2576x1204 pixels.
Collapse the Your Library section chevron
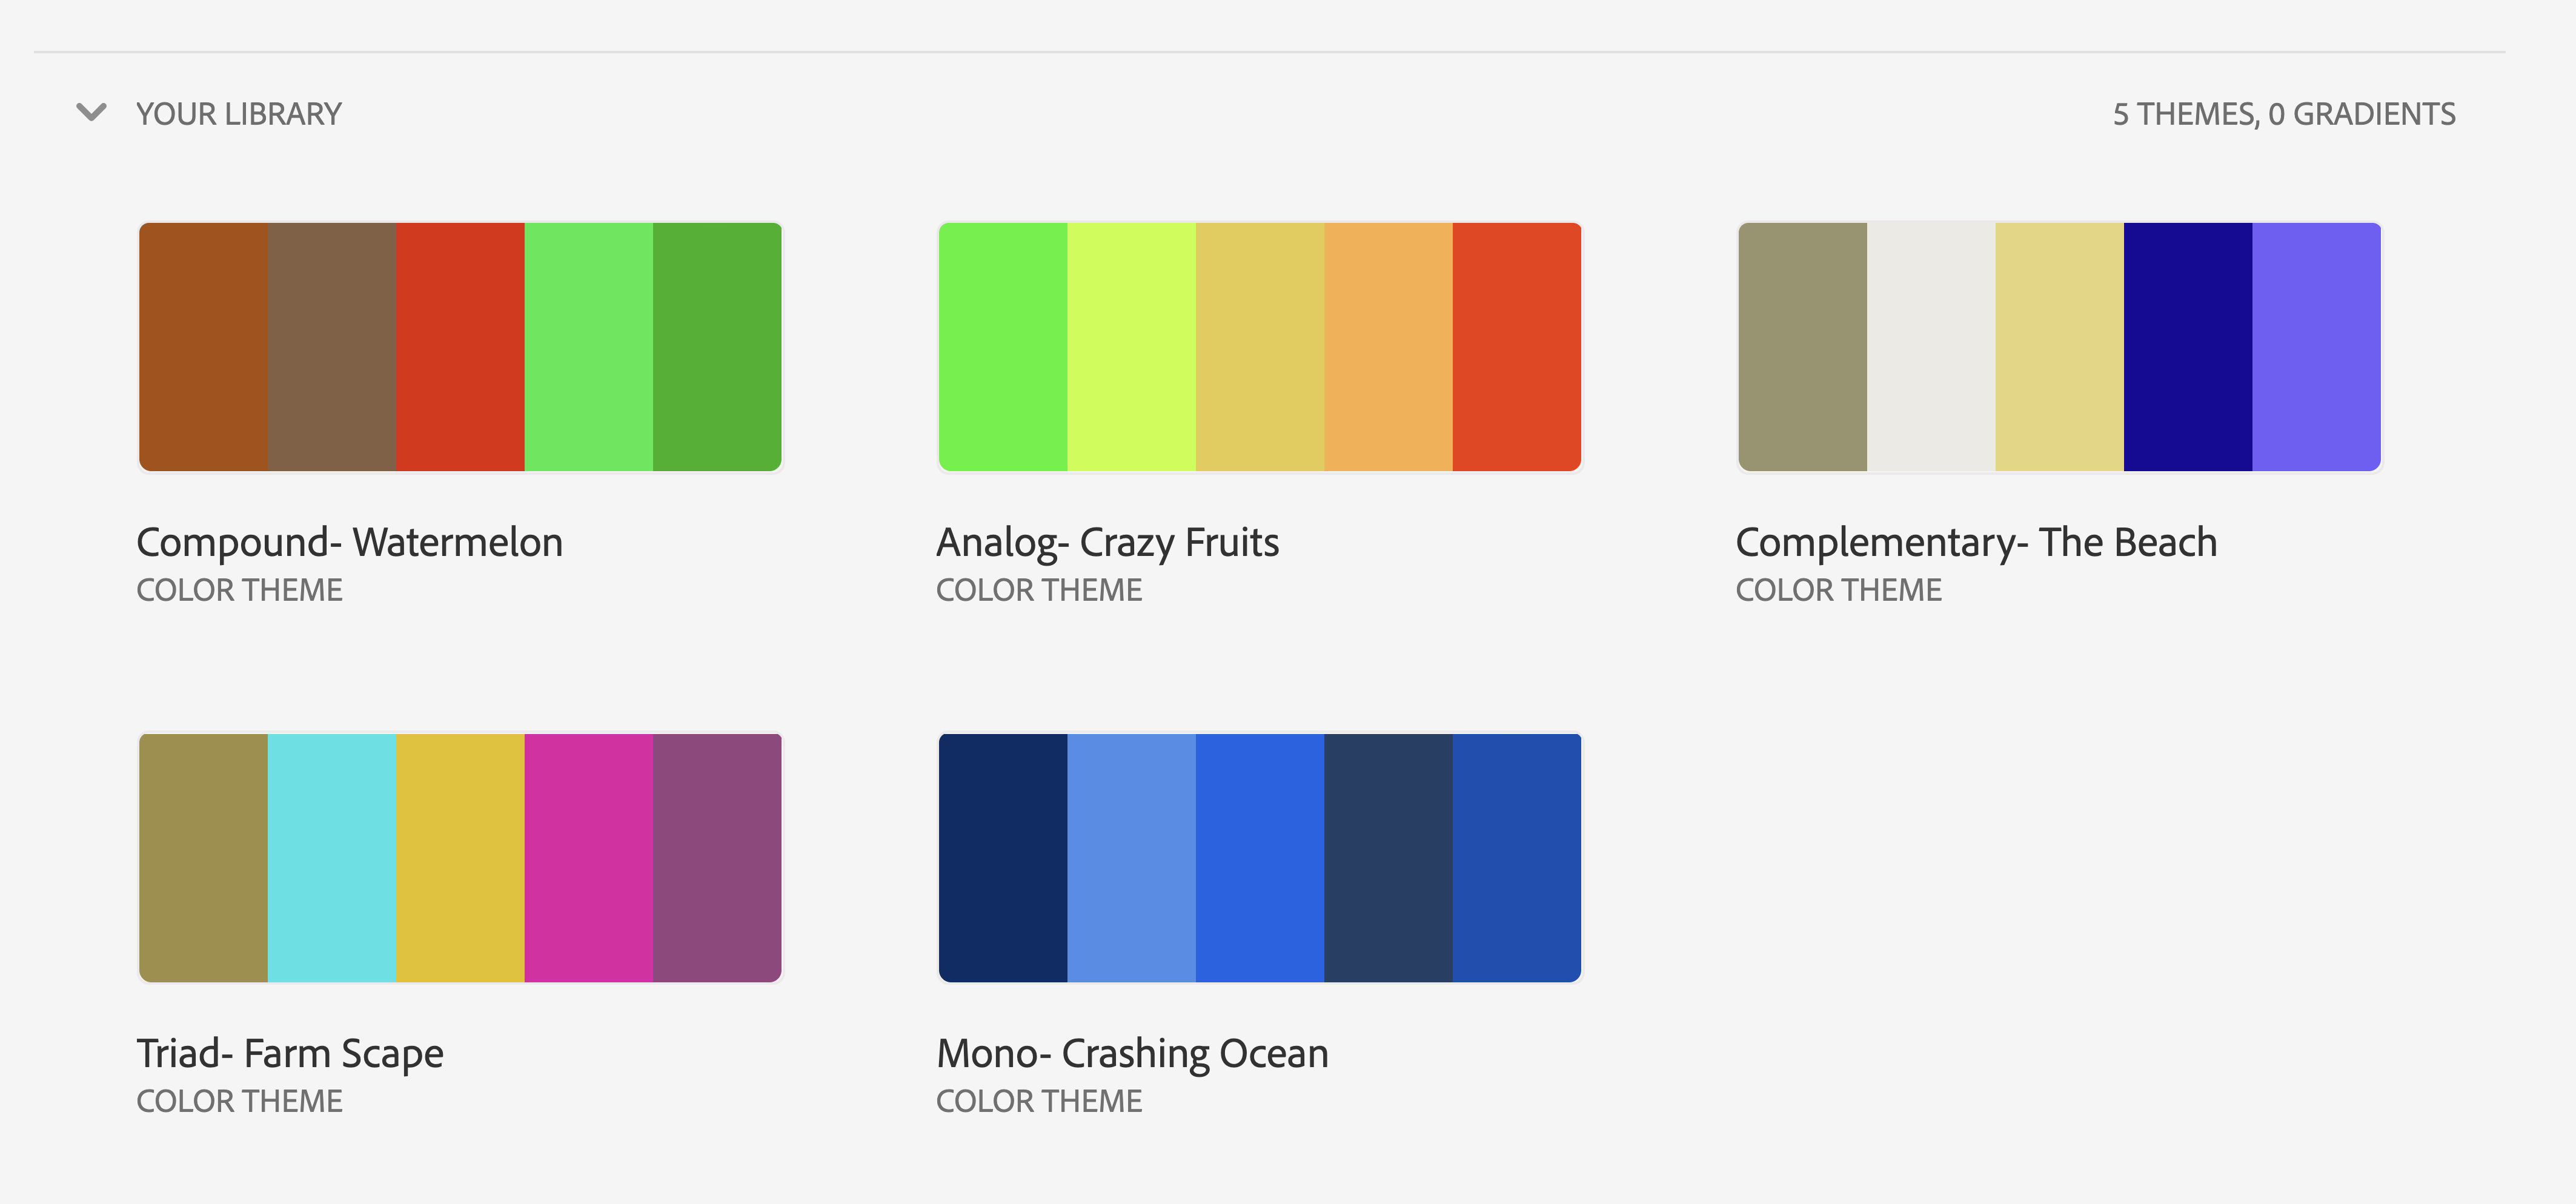coord(91,112)
